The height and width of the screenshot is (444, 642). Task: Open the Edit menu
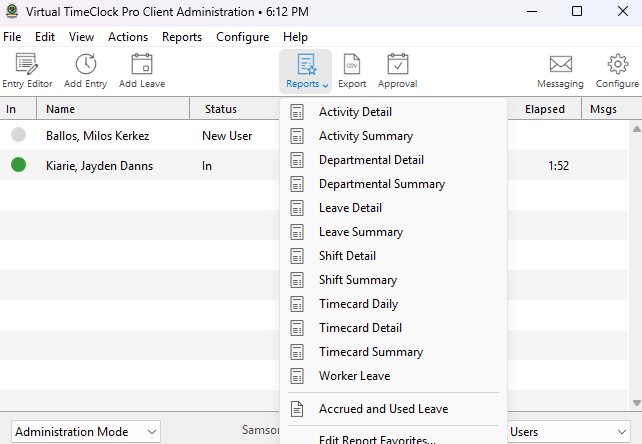point(45,37)
